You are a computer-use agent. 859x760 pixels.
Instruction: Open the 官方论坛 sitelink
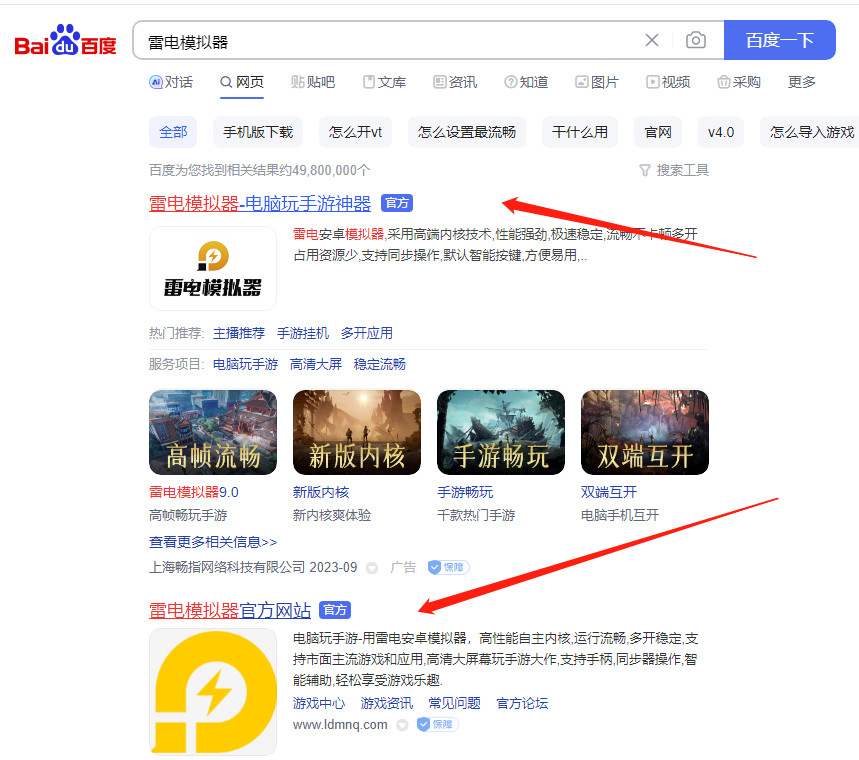coord(522,703)
